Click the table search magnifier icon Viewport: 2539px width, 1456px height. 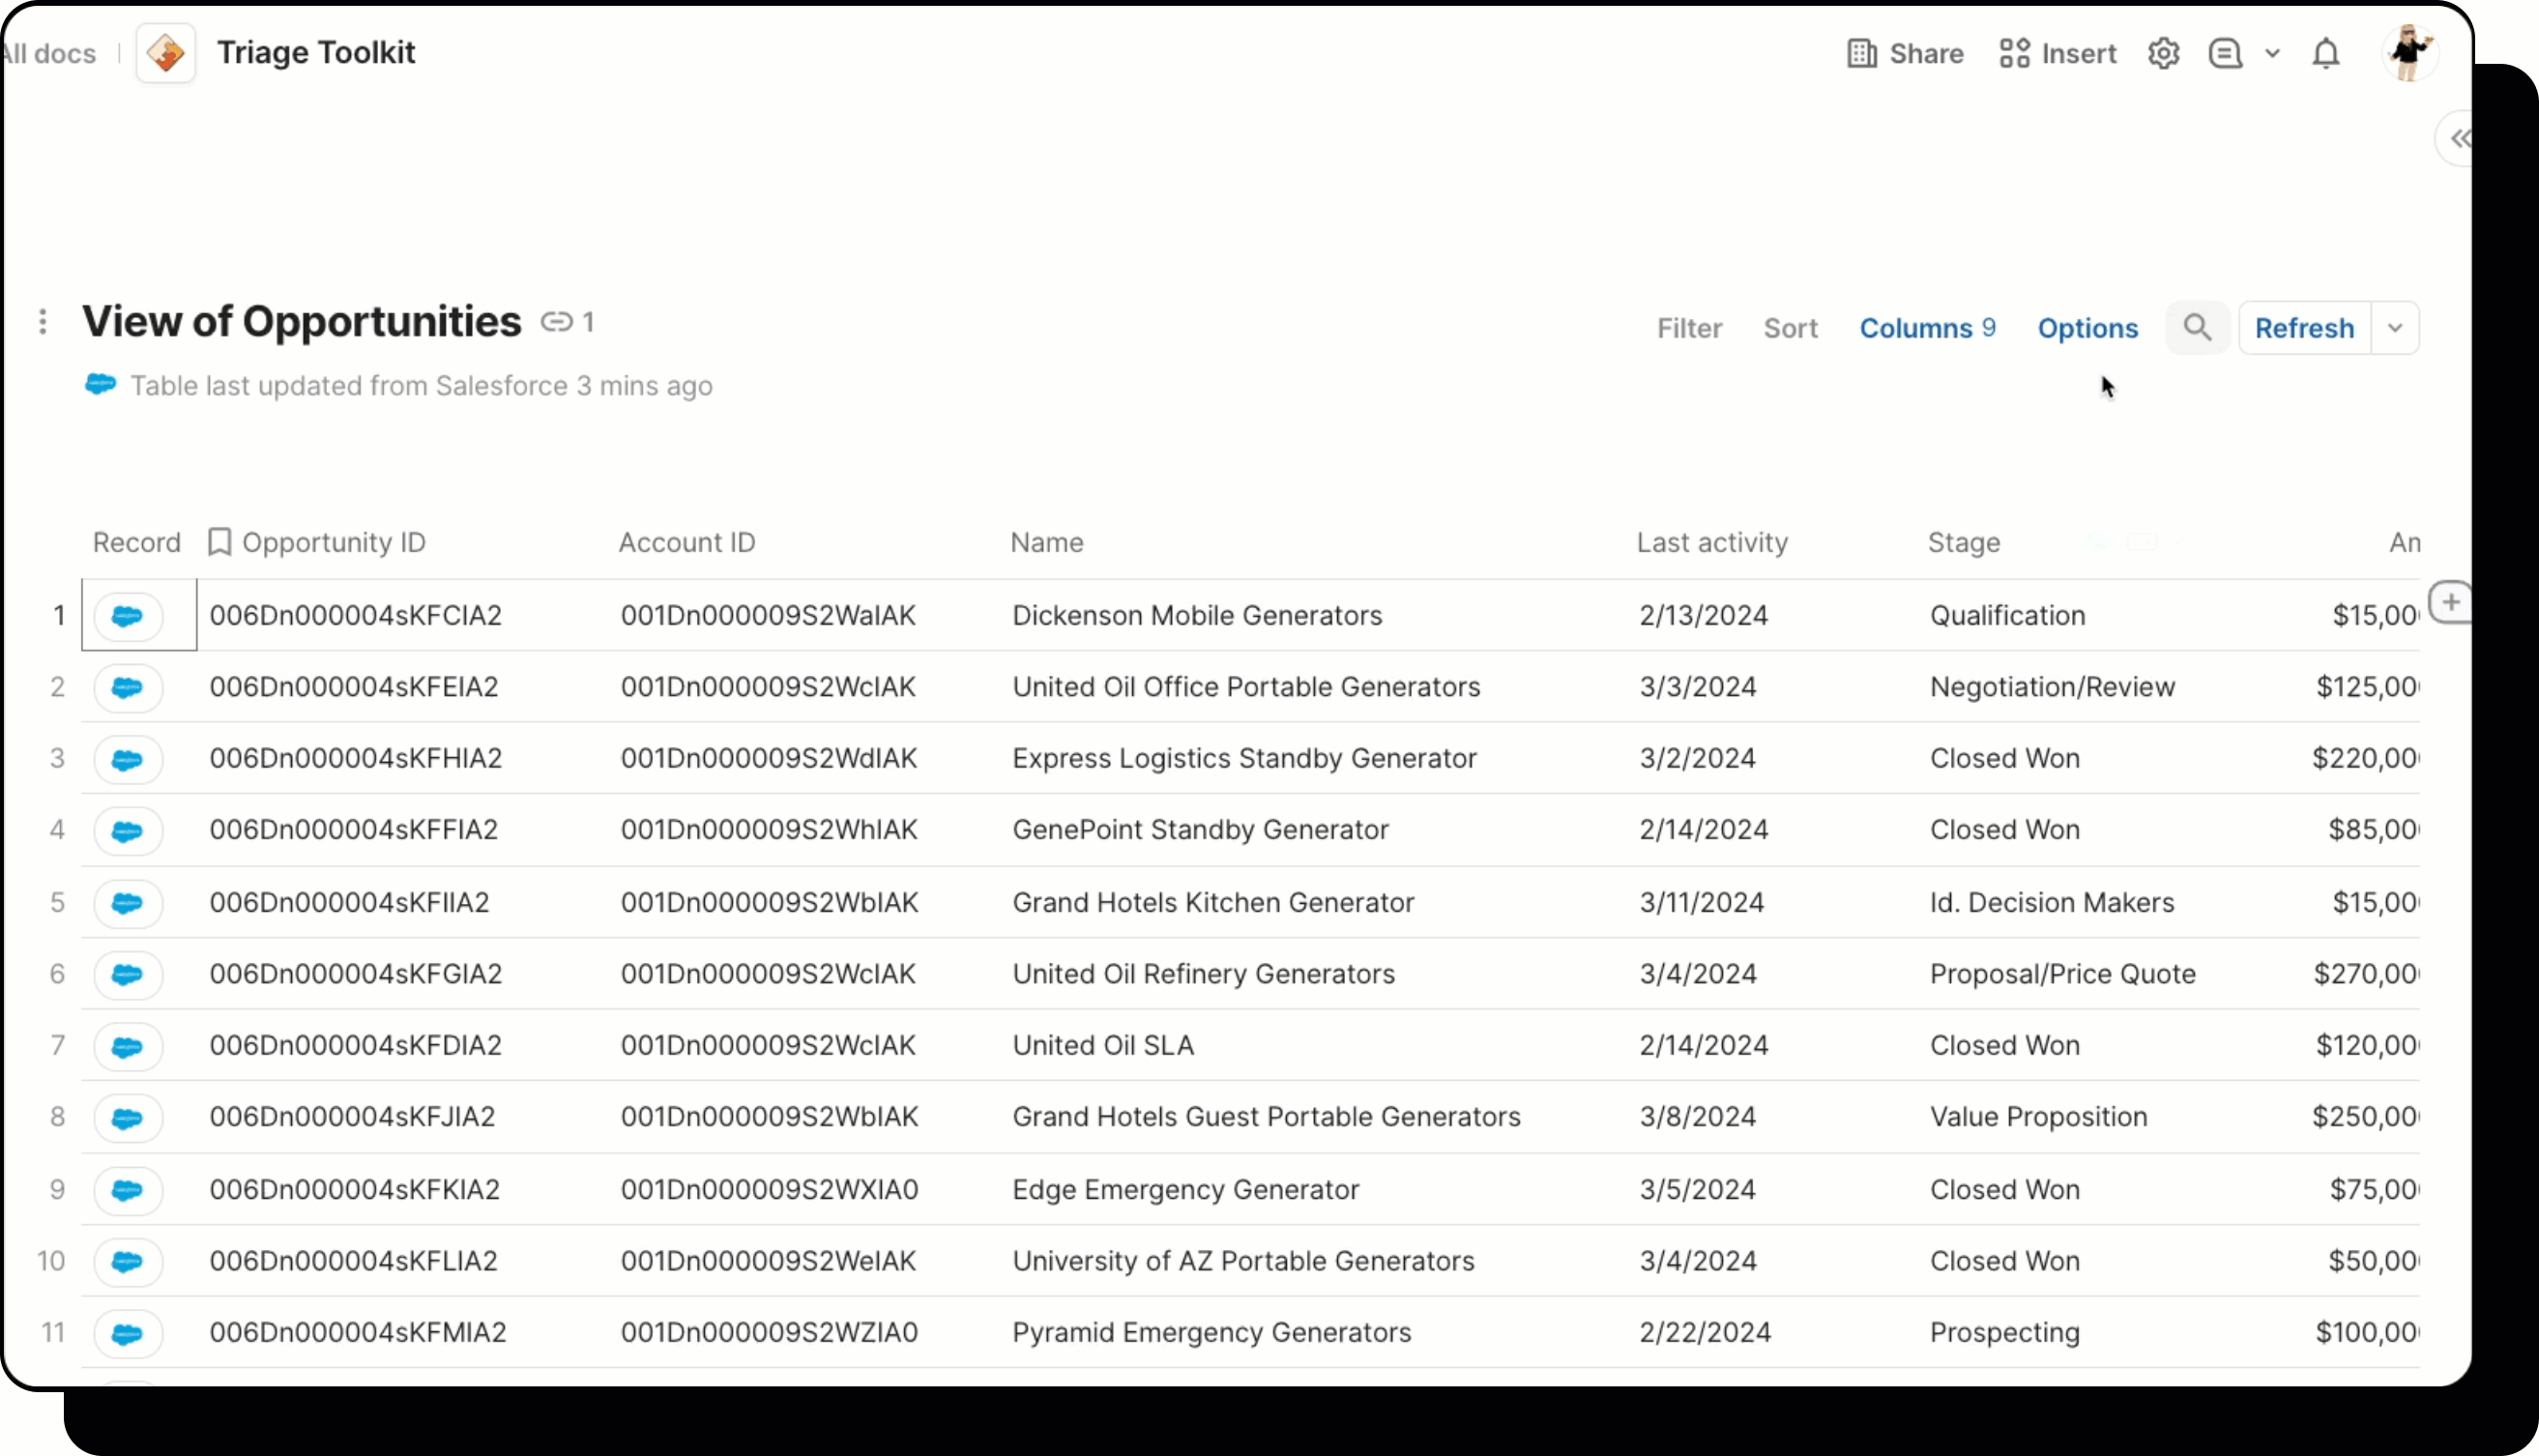(2197, 328)
